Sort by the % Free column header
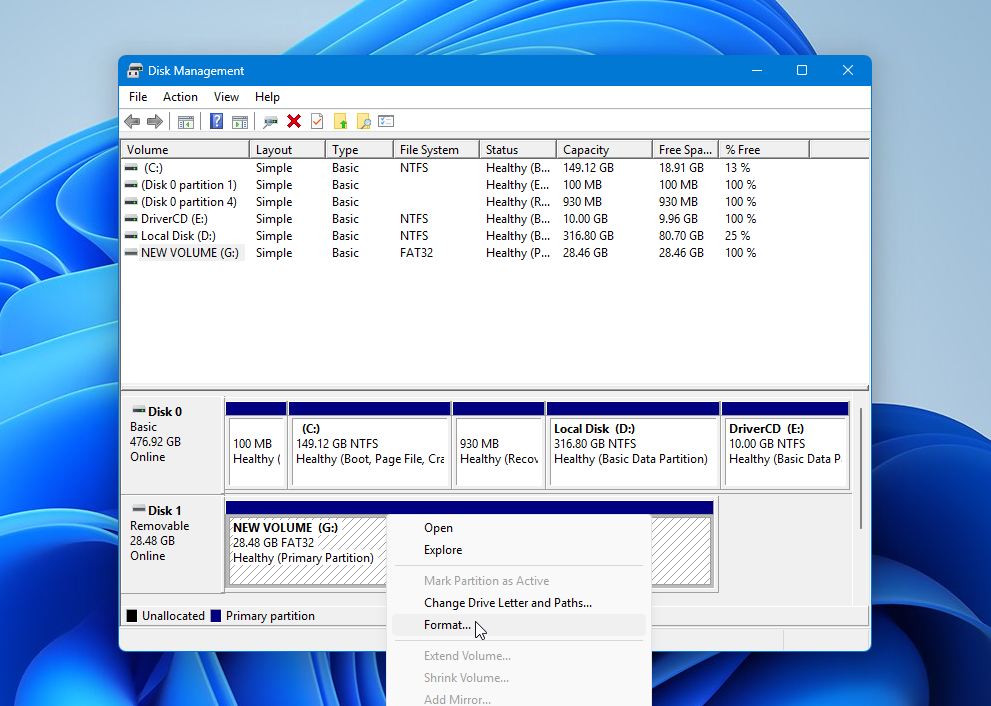The height and width of the screenshot is (706, 991). 764,150
